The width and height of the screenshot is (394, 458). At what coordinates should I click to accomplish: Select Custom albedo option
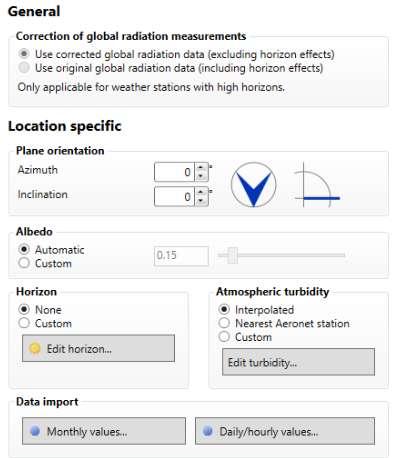click(24, 263)
